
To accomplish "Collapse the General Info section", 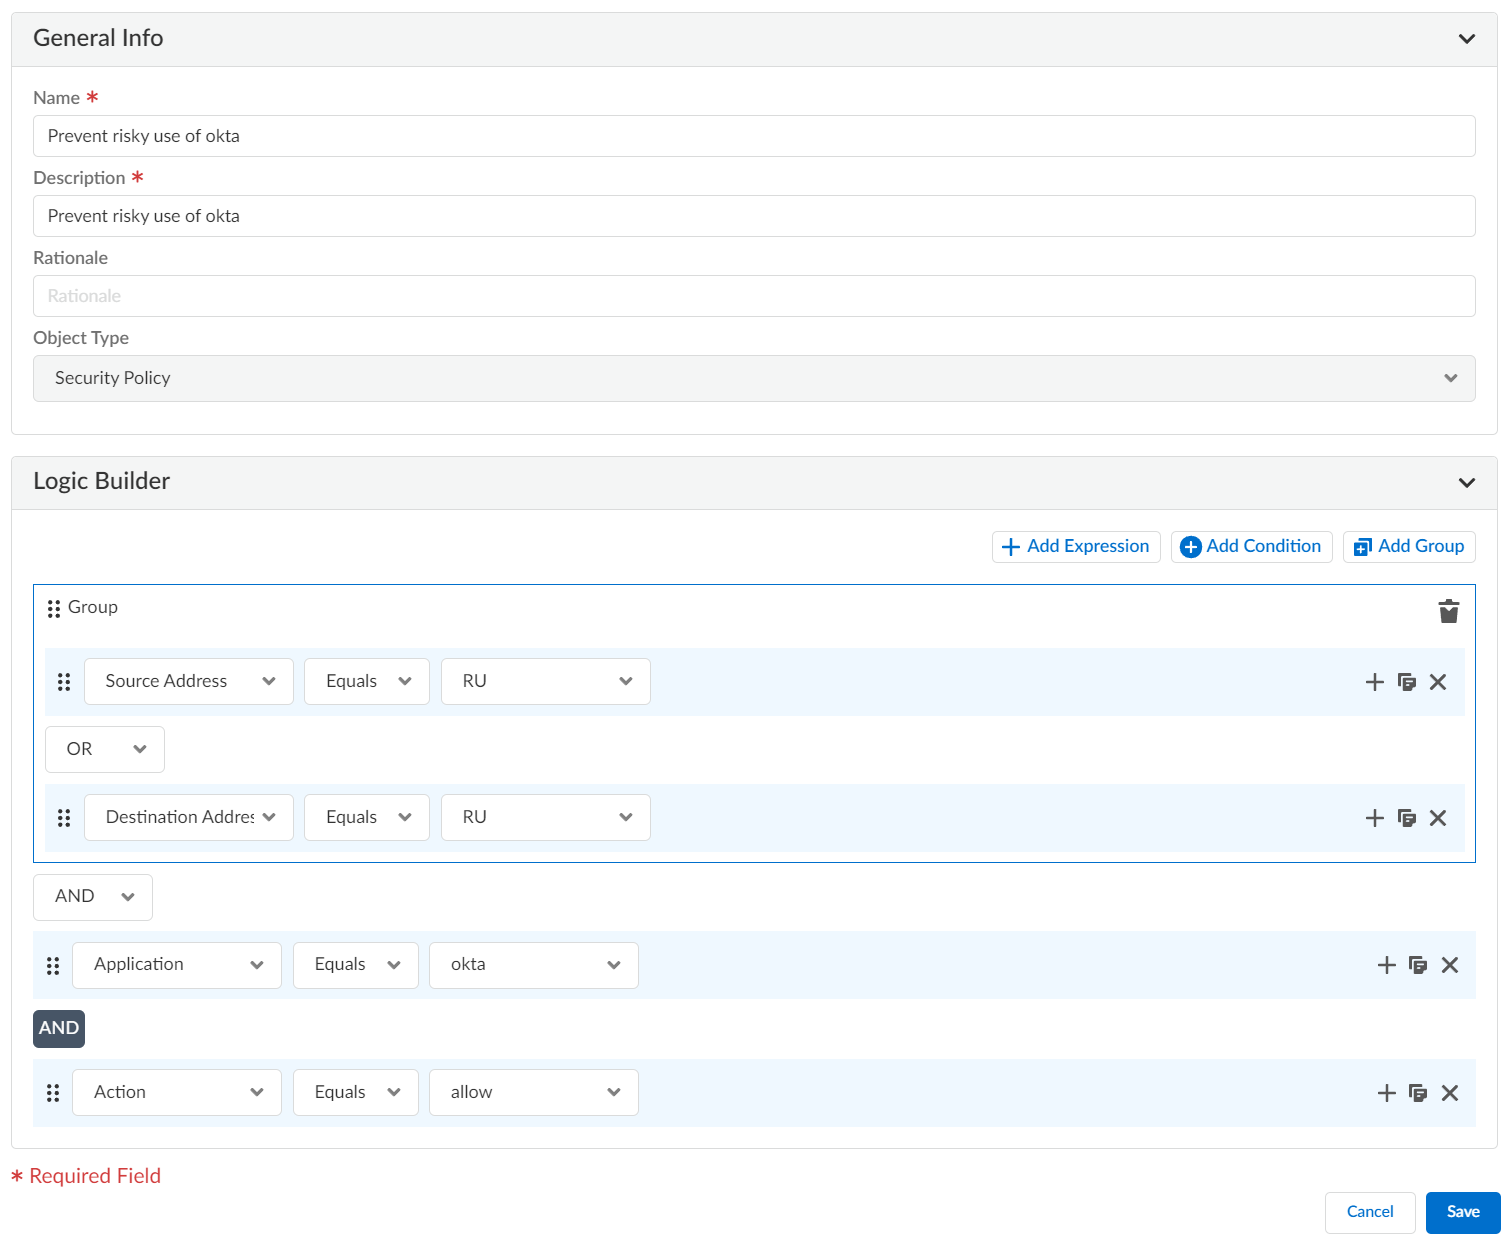I will pyautogui.click(x=1466, y=39).
